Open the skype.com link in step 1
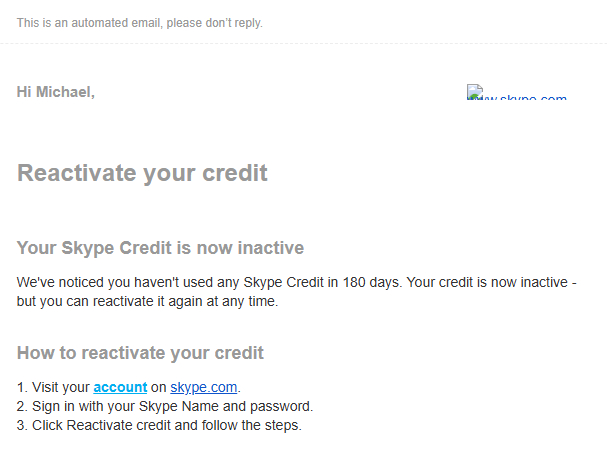The image size is (607, 452). pyautogui.click(x=204, y=387)
